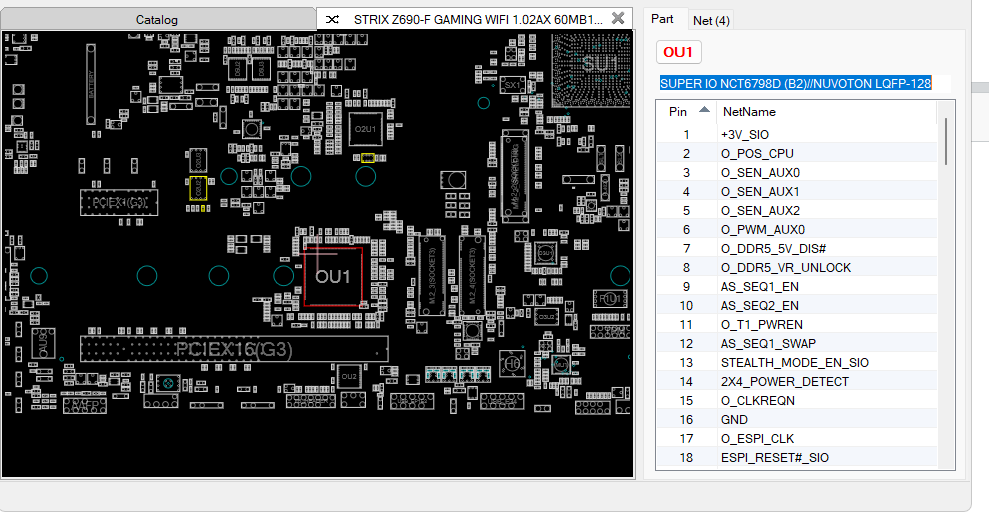Click the pin list vertical scrollbar thumb
Screen dimensions: 989x517
tap(946, 141)
